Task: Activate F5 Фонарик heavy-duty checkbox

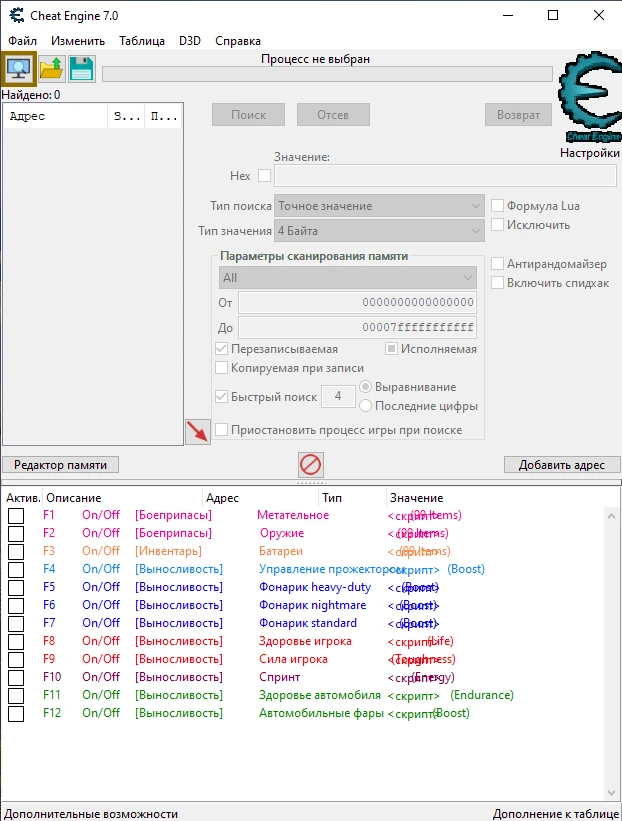Action: 16,587
